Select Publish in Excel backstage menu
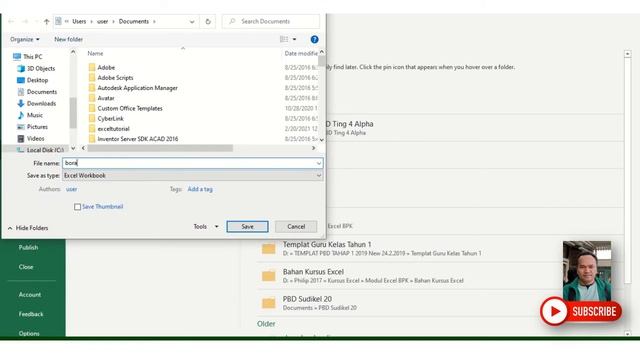640x360 pixels. 28,248
